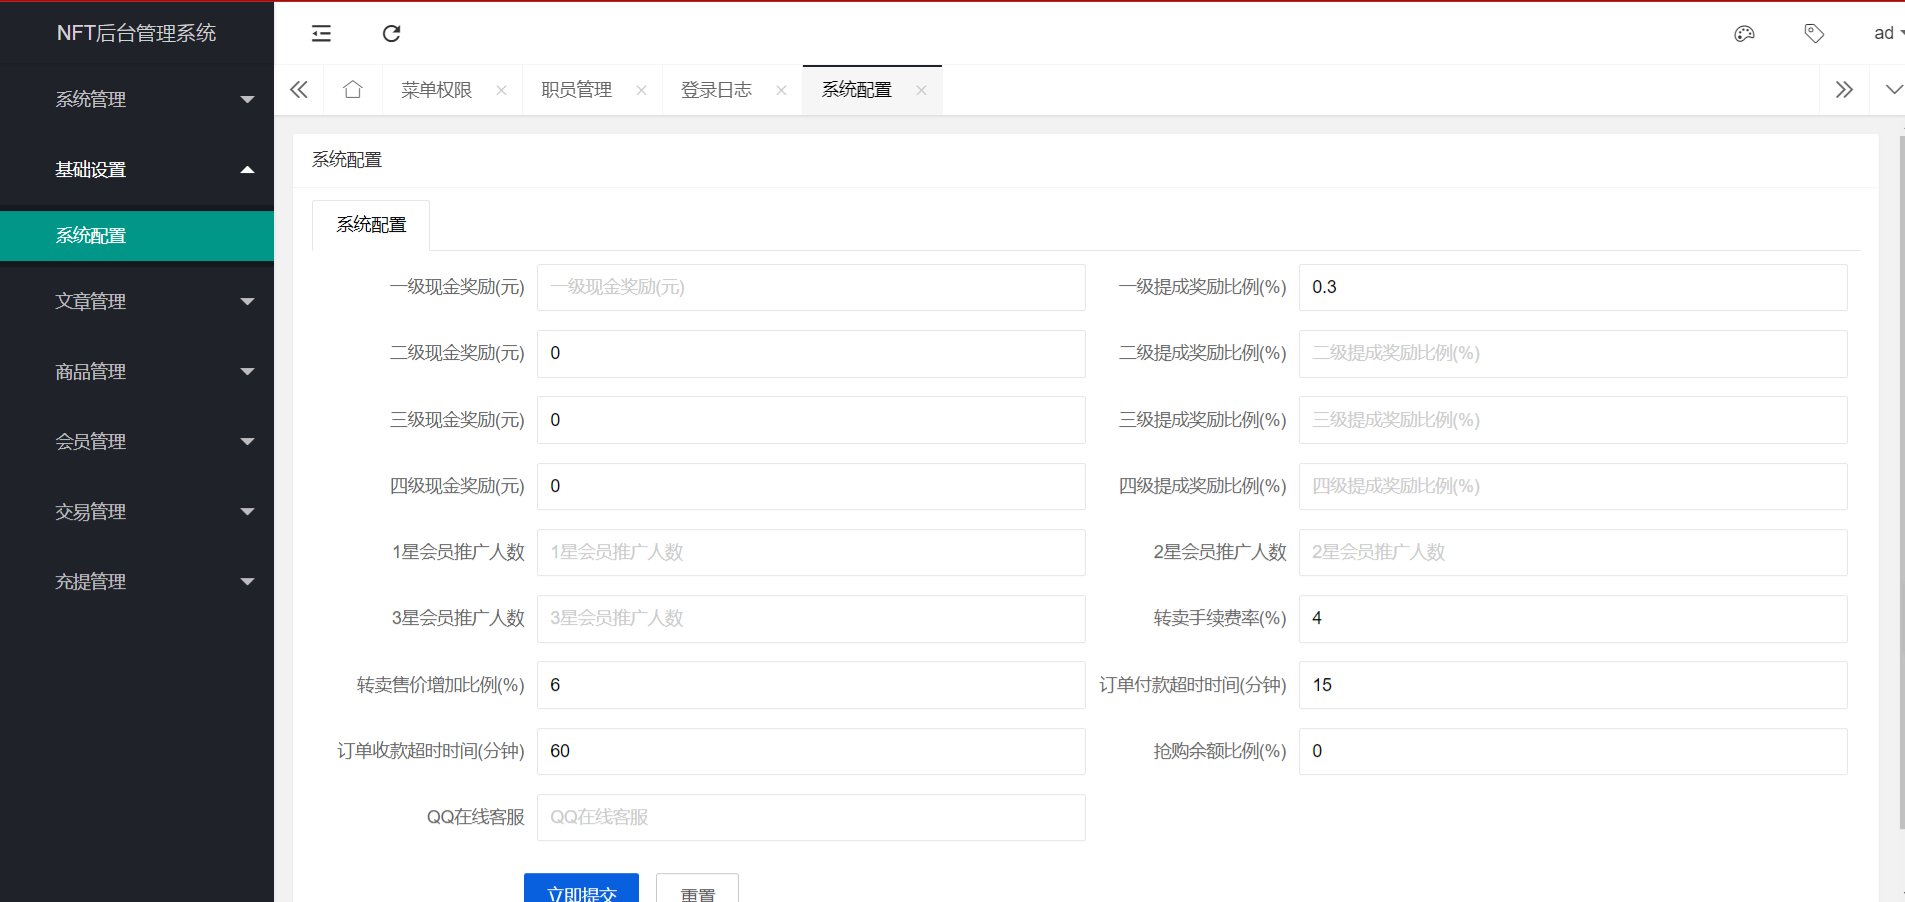Switch to the 职员管理 tab
The image size is (1905, 902).
576,89
